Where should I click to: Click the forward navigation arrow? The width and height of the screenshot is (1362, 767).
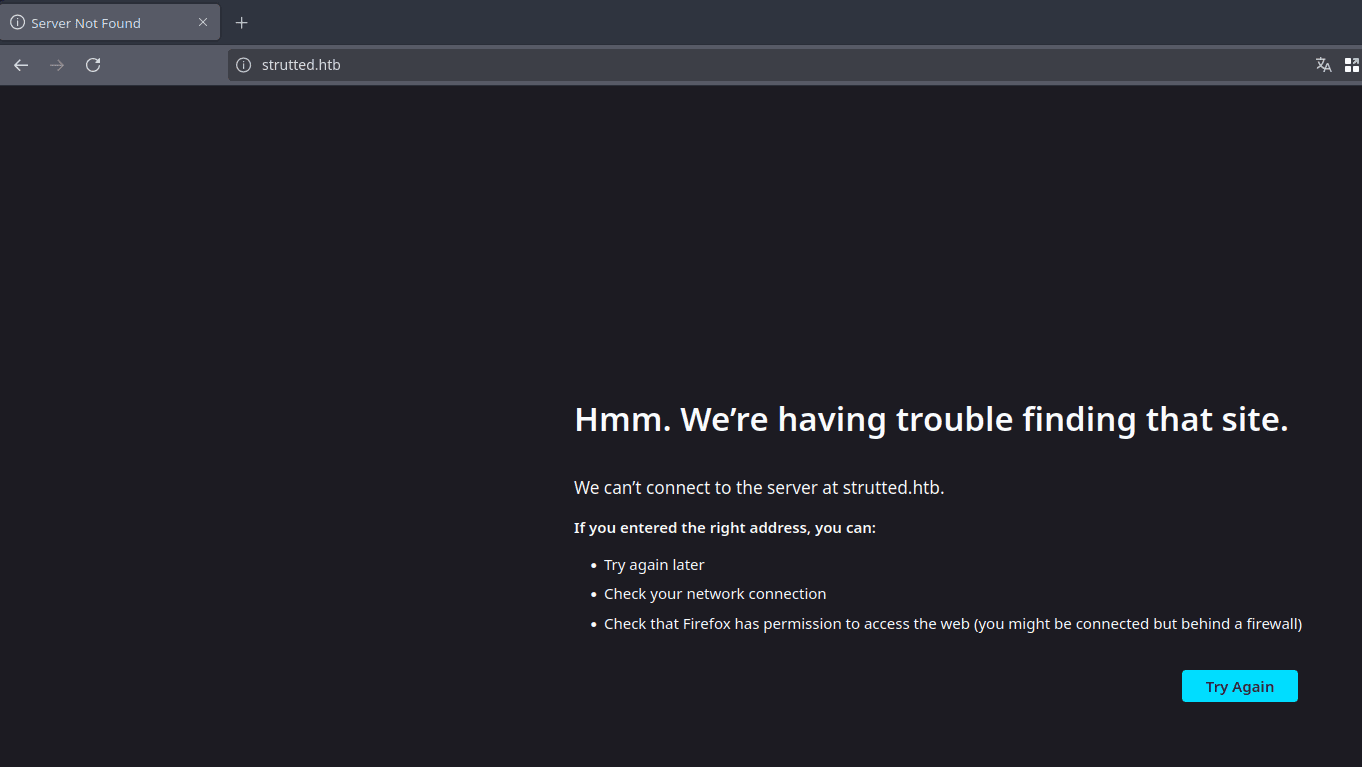tap(57, 65)
